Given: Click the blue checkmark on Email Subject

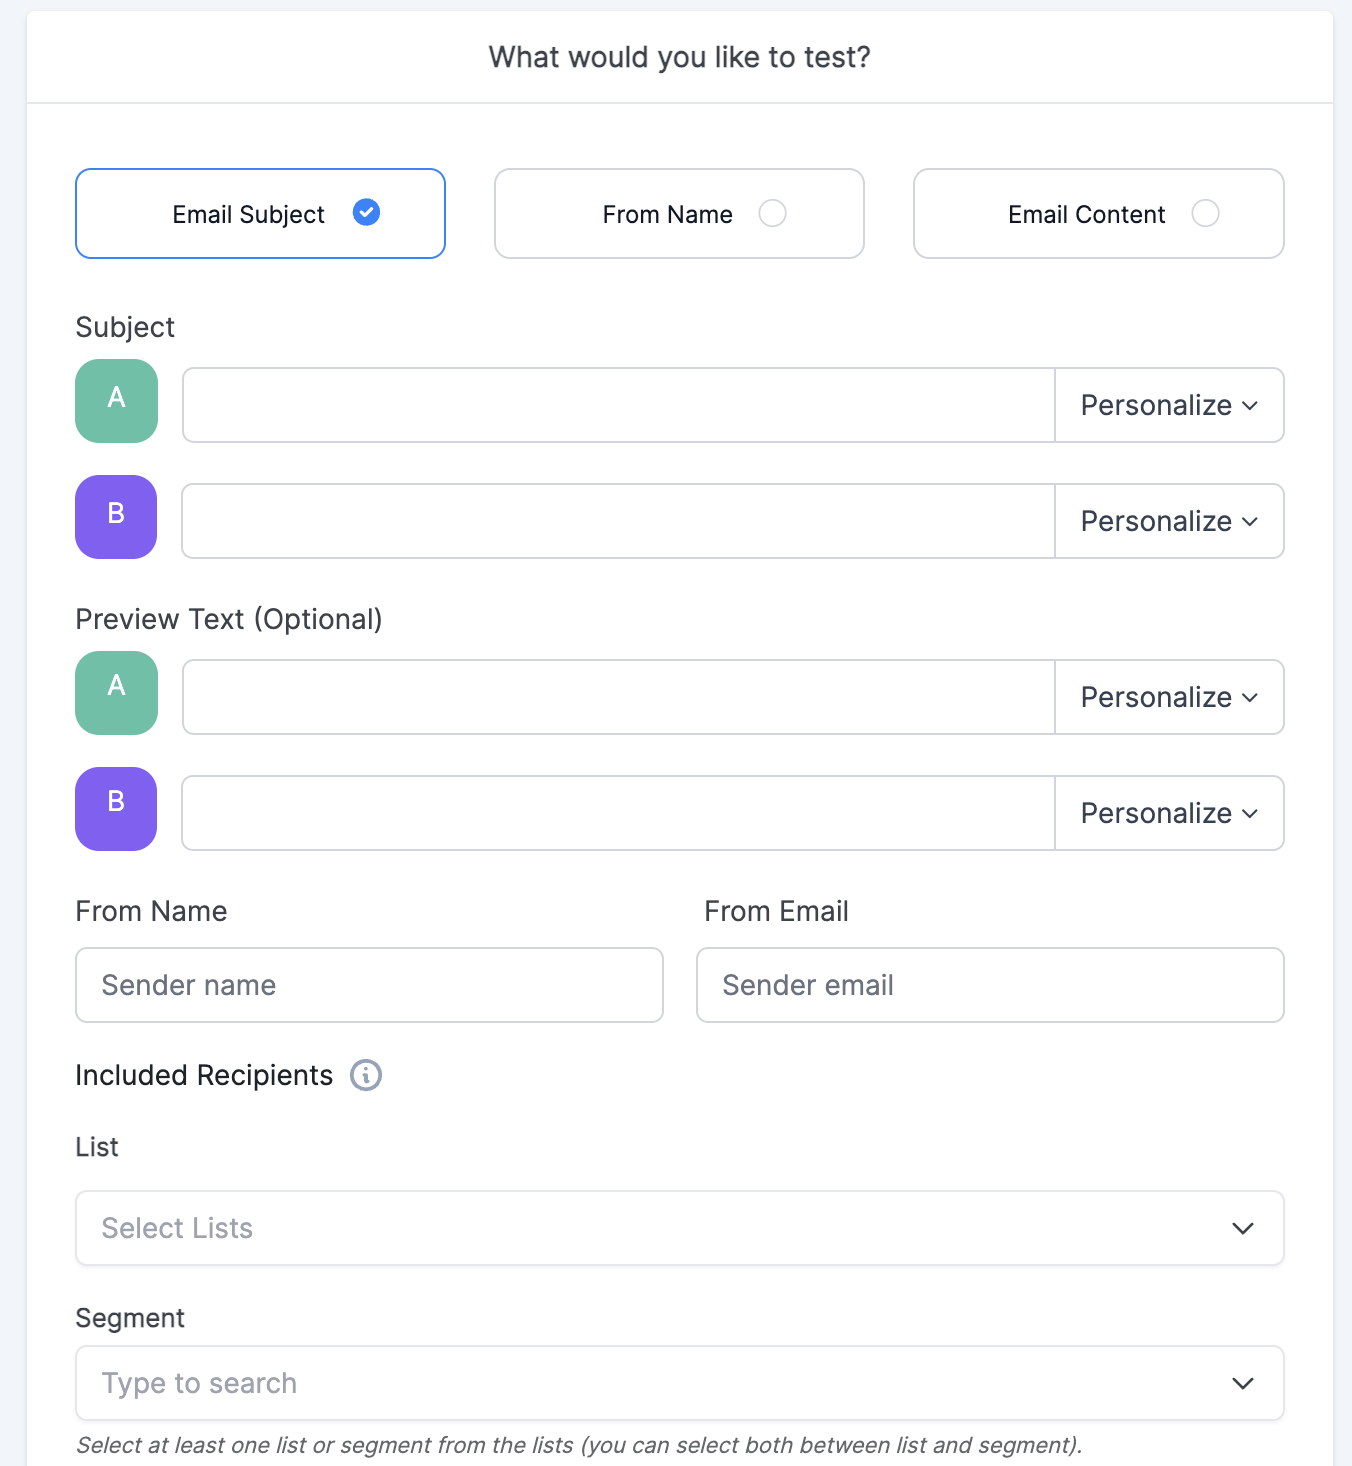Looking at the screenshot, I should click(367, 213).
